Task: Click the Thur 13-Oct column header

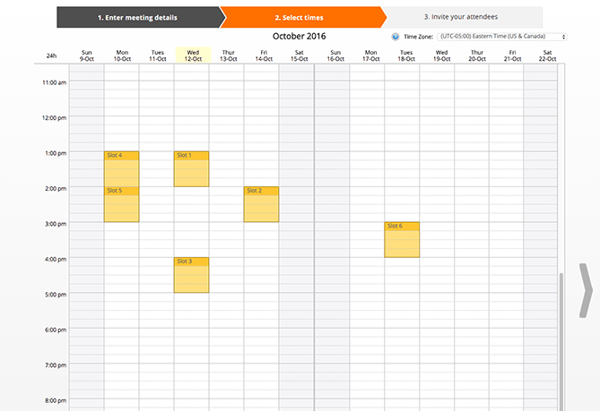Action: 228,55
